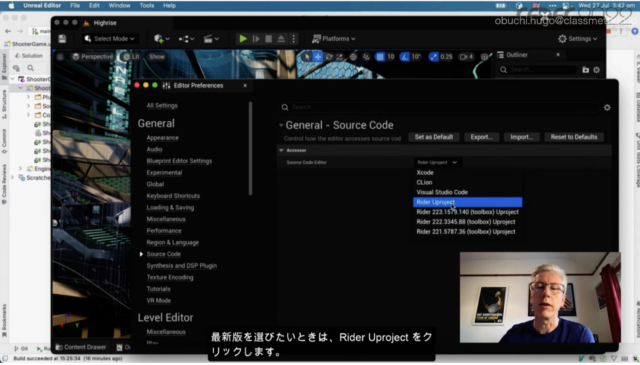Click the Editor Preferences search field

[x=444, y=107]
